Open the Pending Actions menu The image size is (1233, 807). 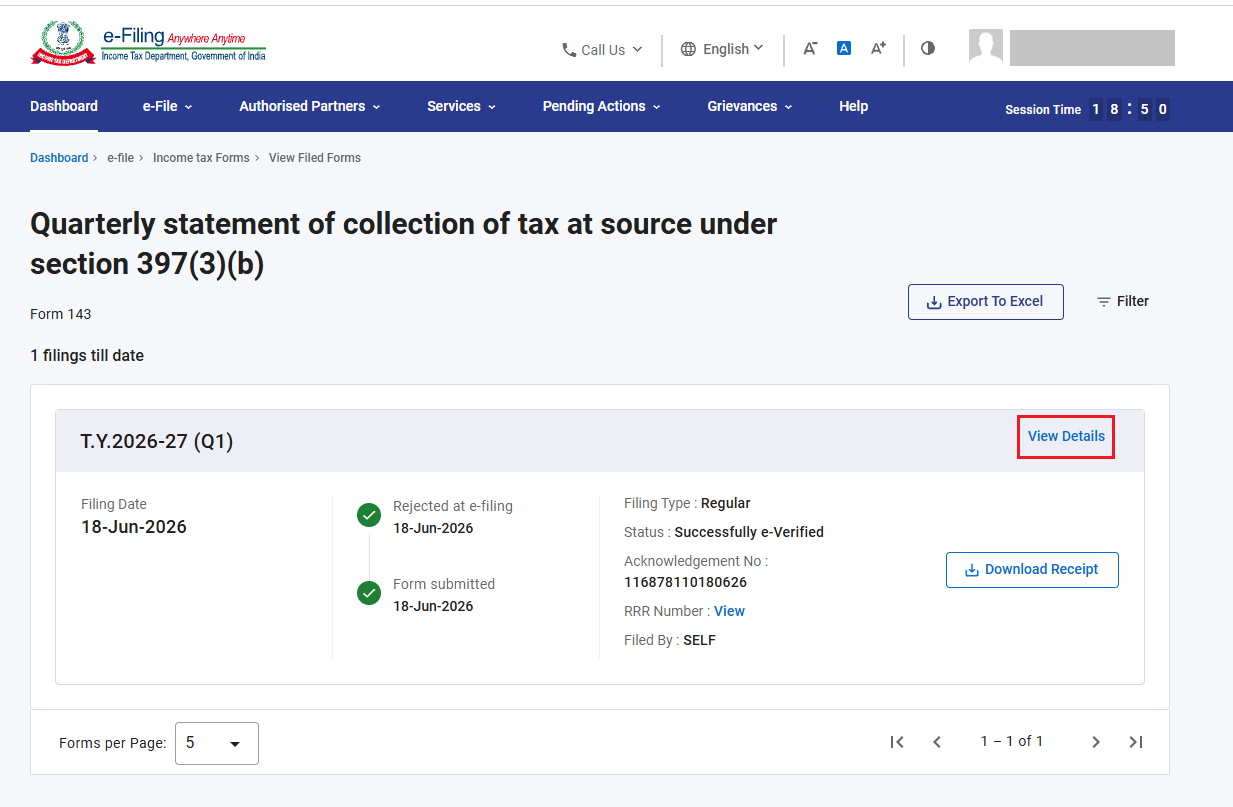[x=601, y=106]
